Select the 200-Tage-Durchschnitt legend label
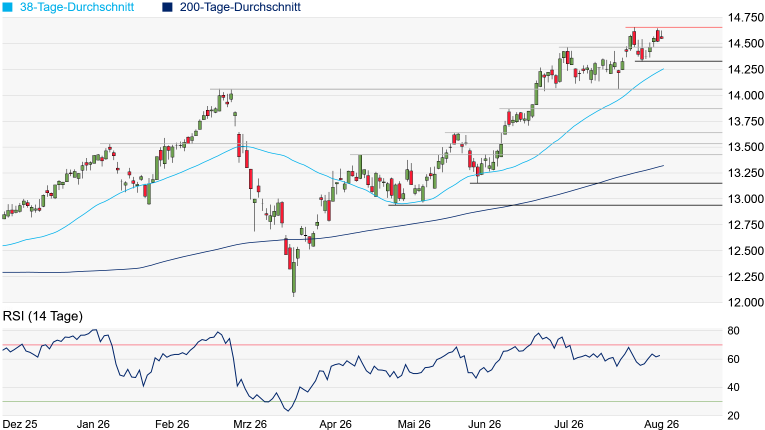The width and height of the screenshot is (765, 430). 240,7
